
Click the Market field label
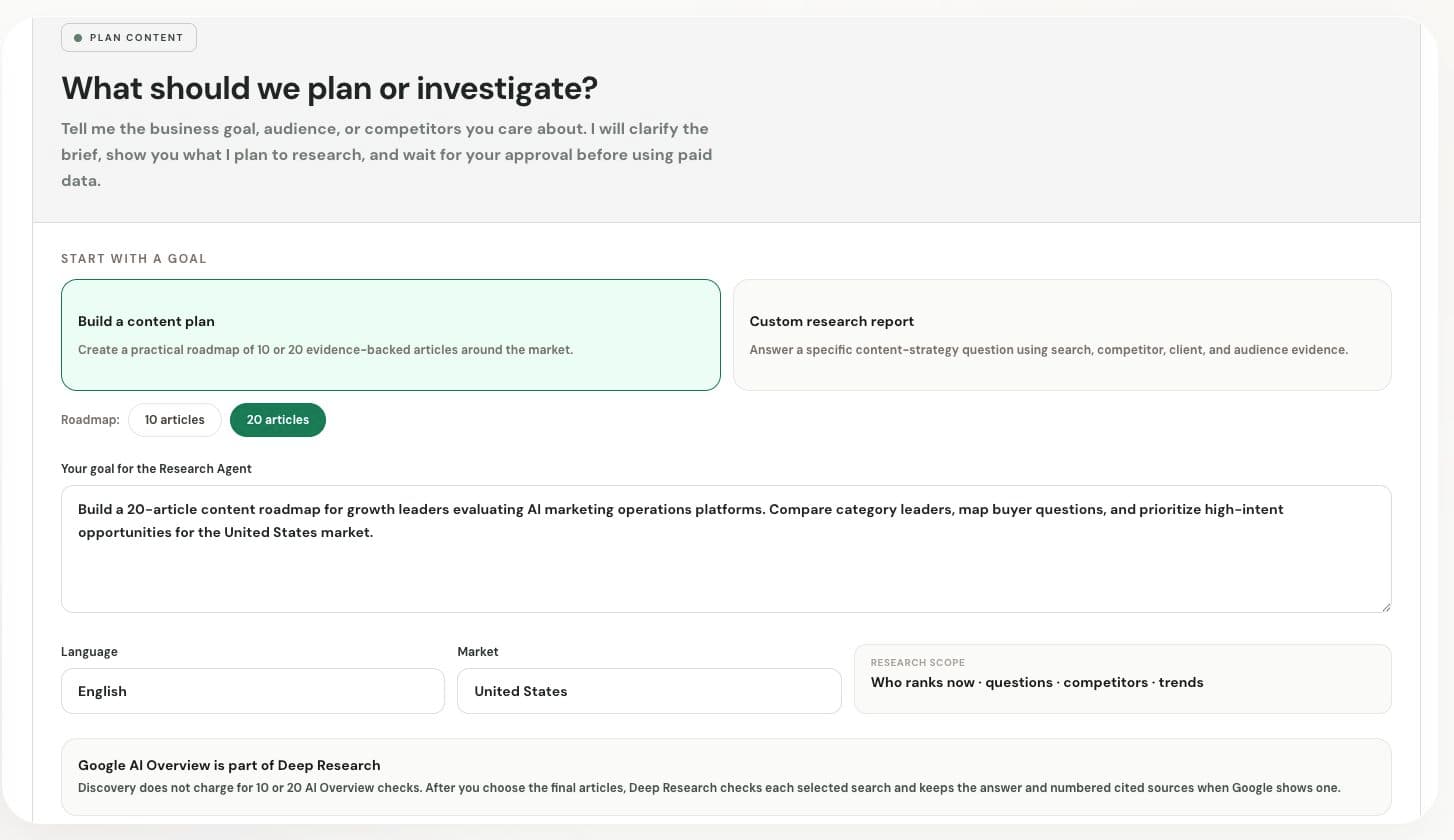click(x=478, y=652)
